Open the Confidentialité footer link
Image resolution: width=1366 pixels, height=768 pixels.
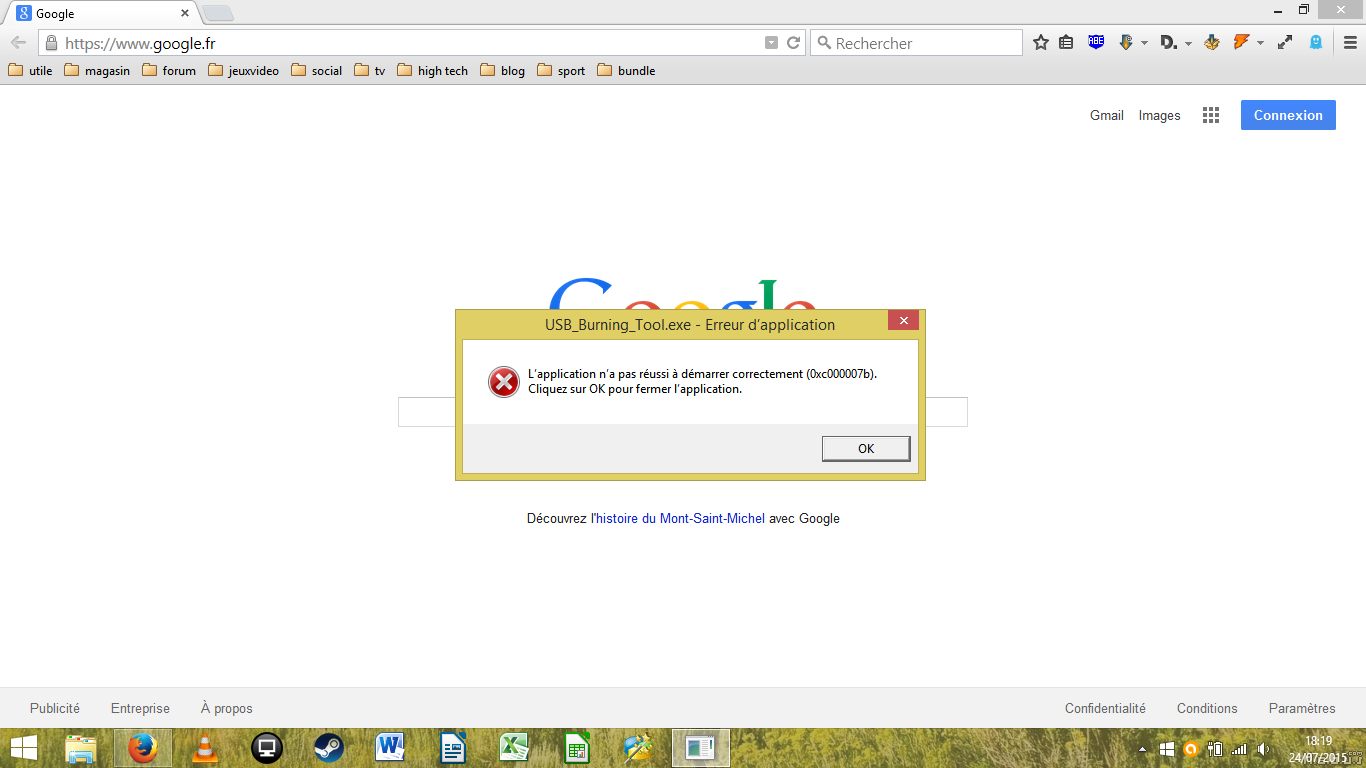1105,708
